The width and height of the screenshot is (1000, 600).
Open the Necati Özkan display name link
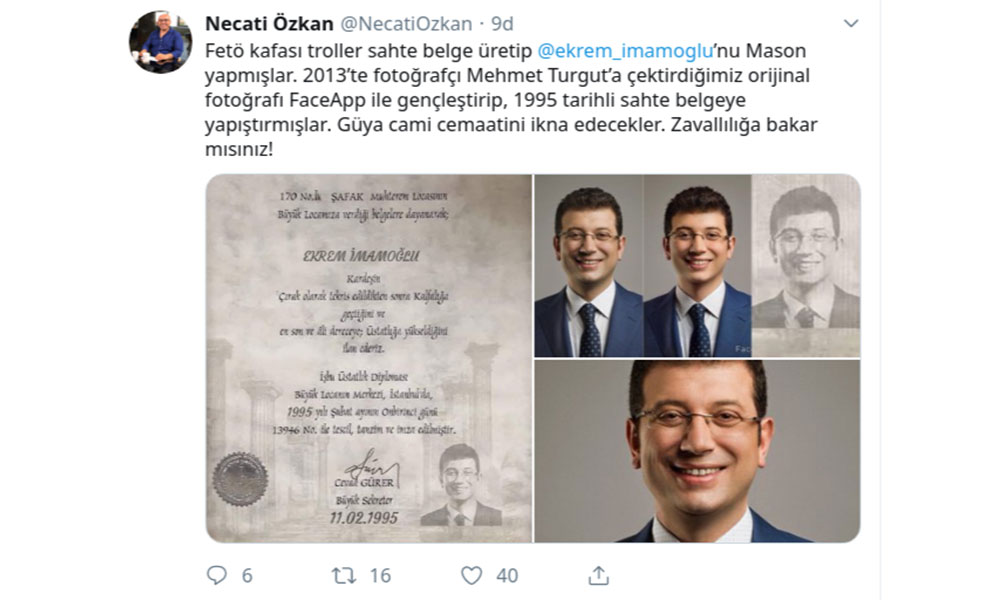pos(269,24)
